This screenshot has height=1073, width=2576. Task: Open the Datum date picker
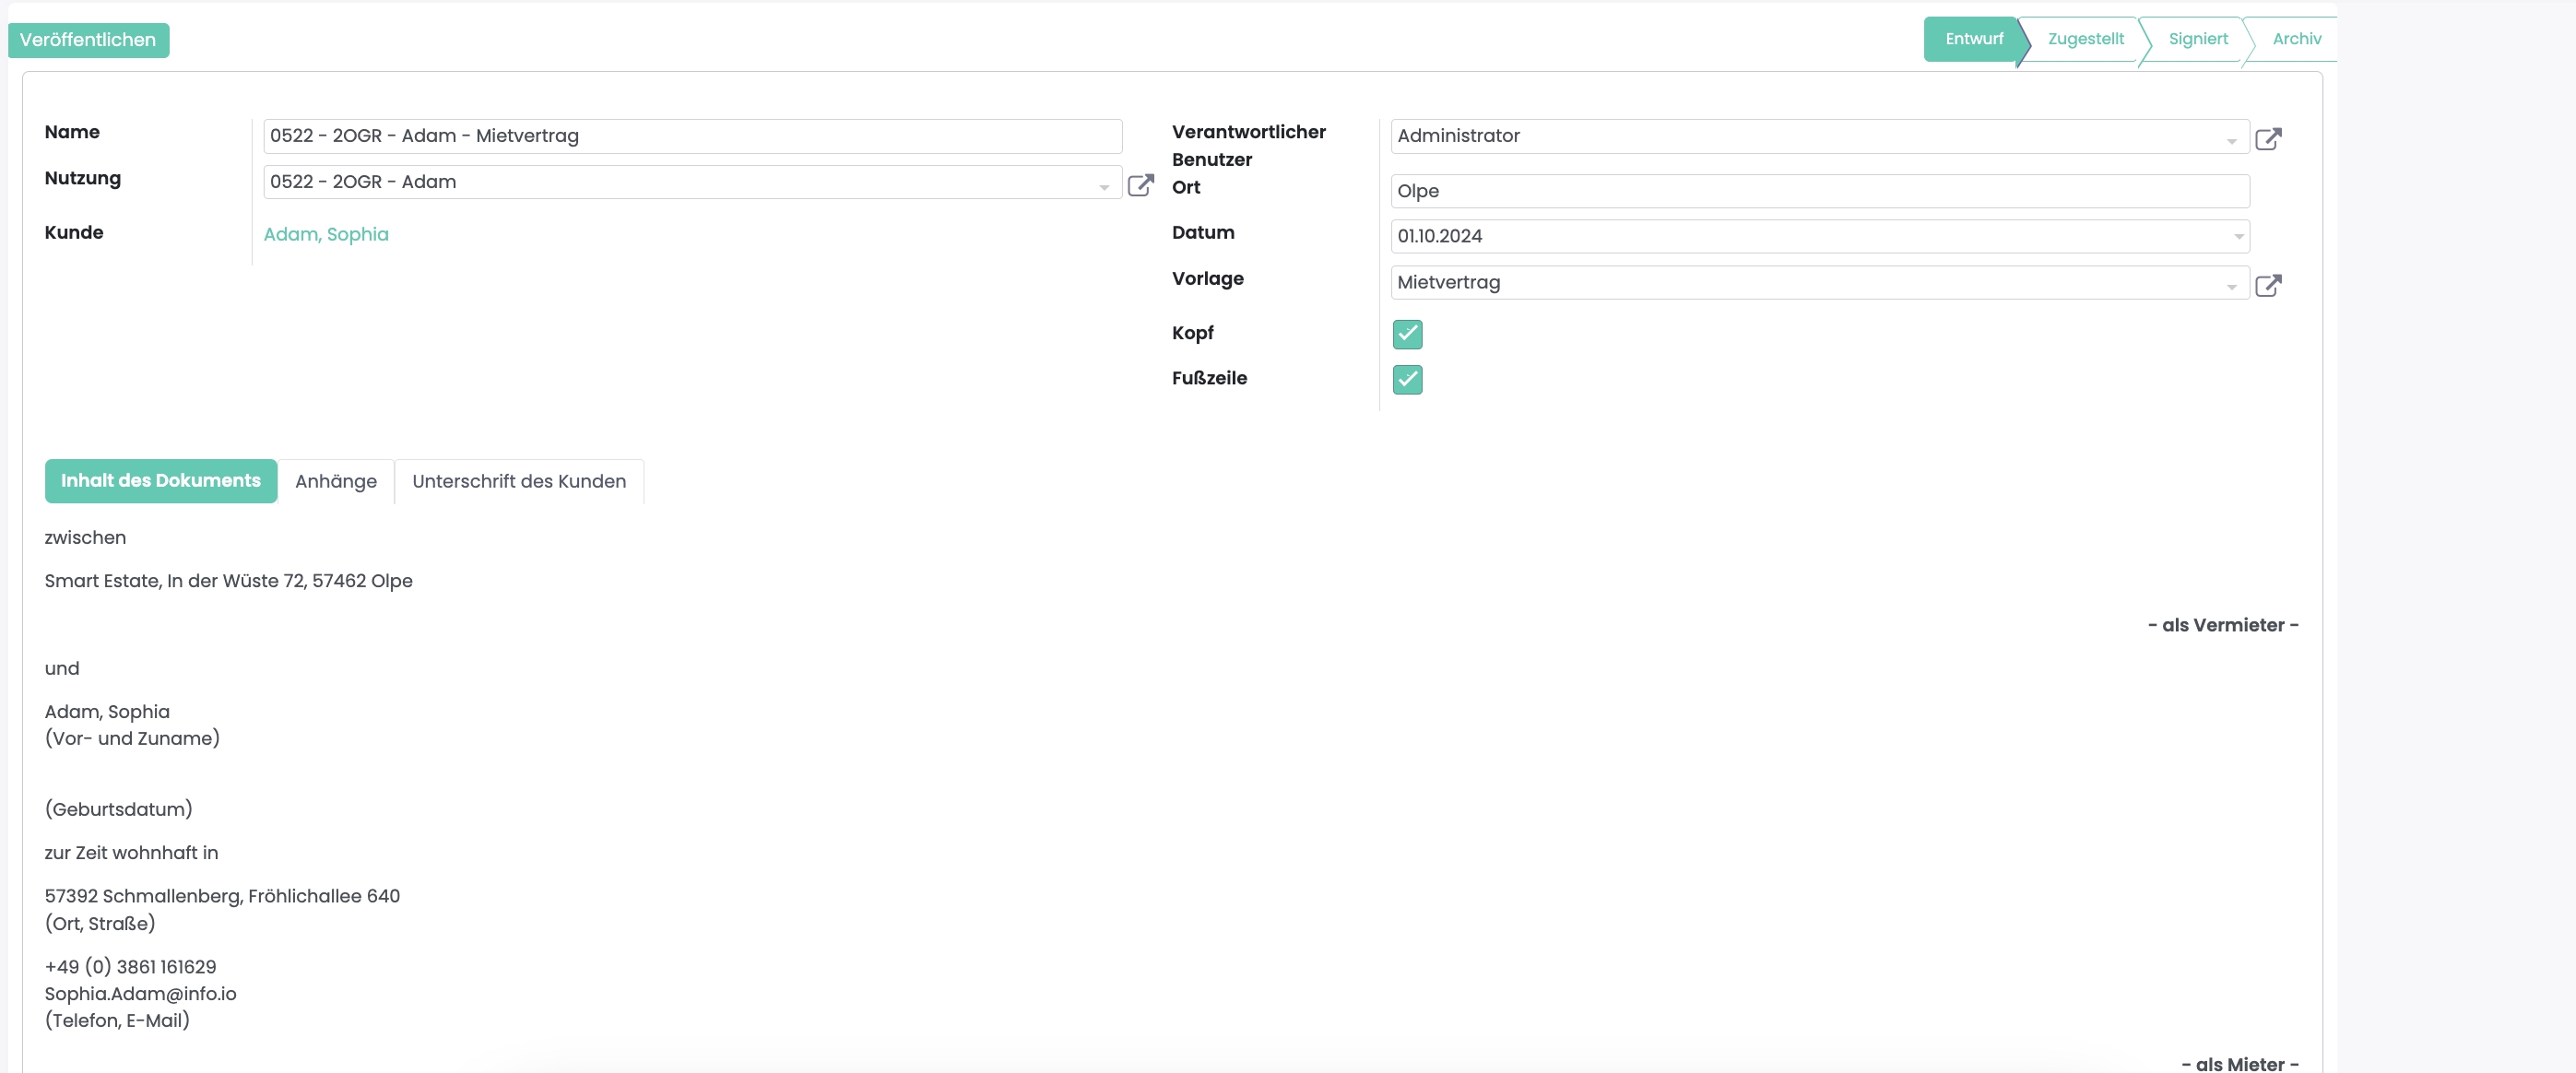[x=2238, y=237]
